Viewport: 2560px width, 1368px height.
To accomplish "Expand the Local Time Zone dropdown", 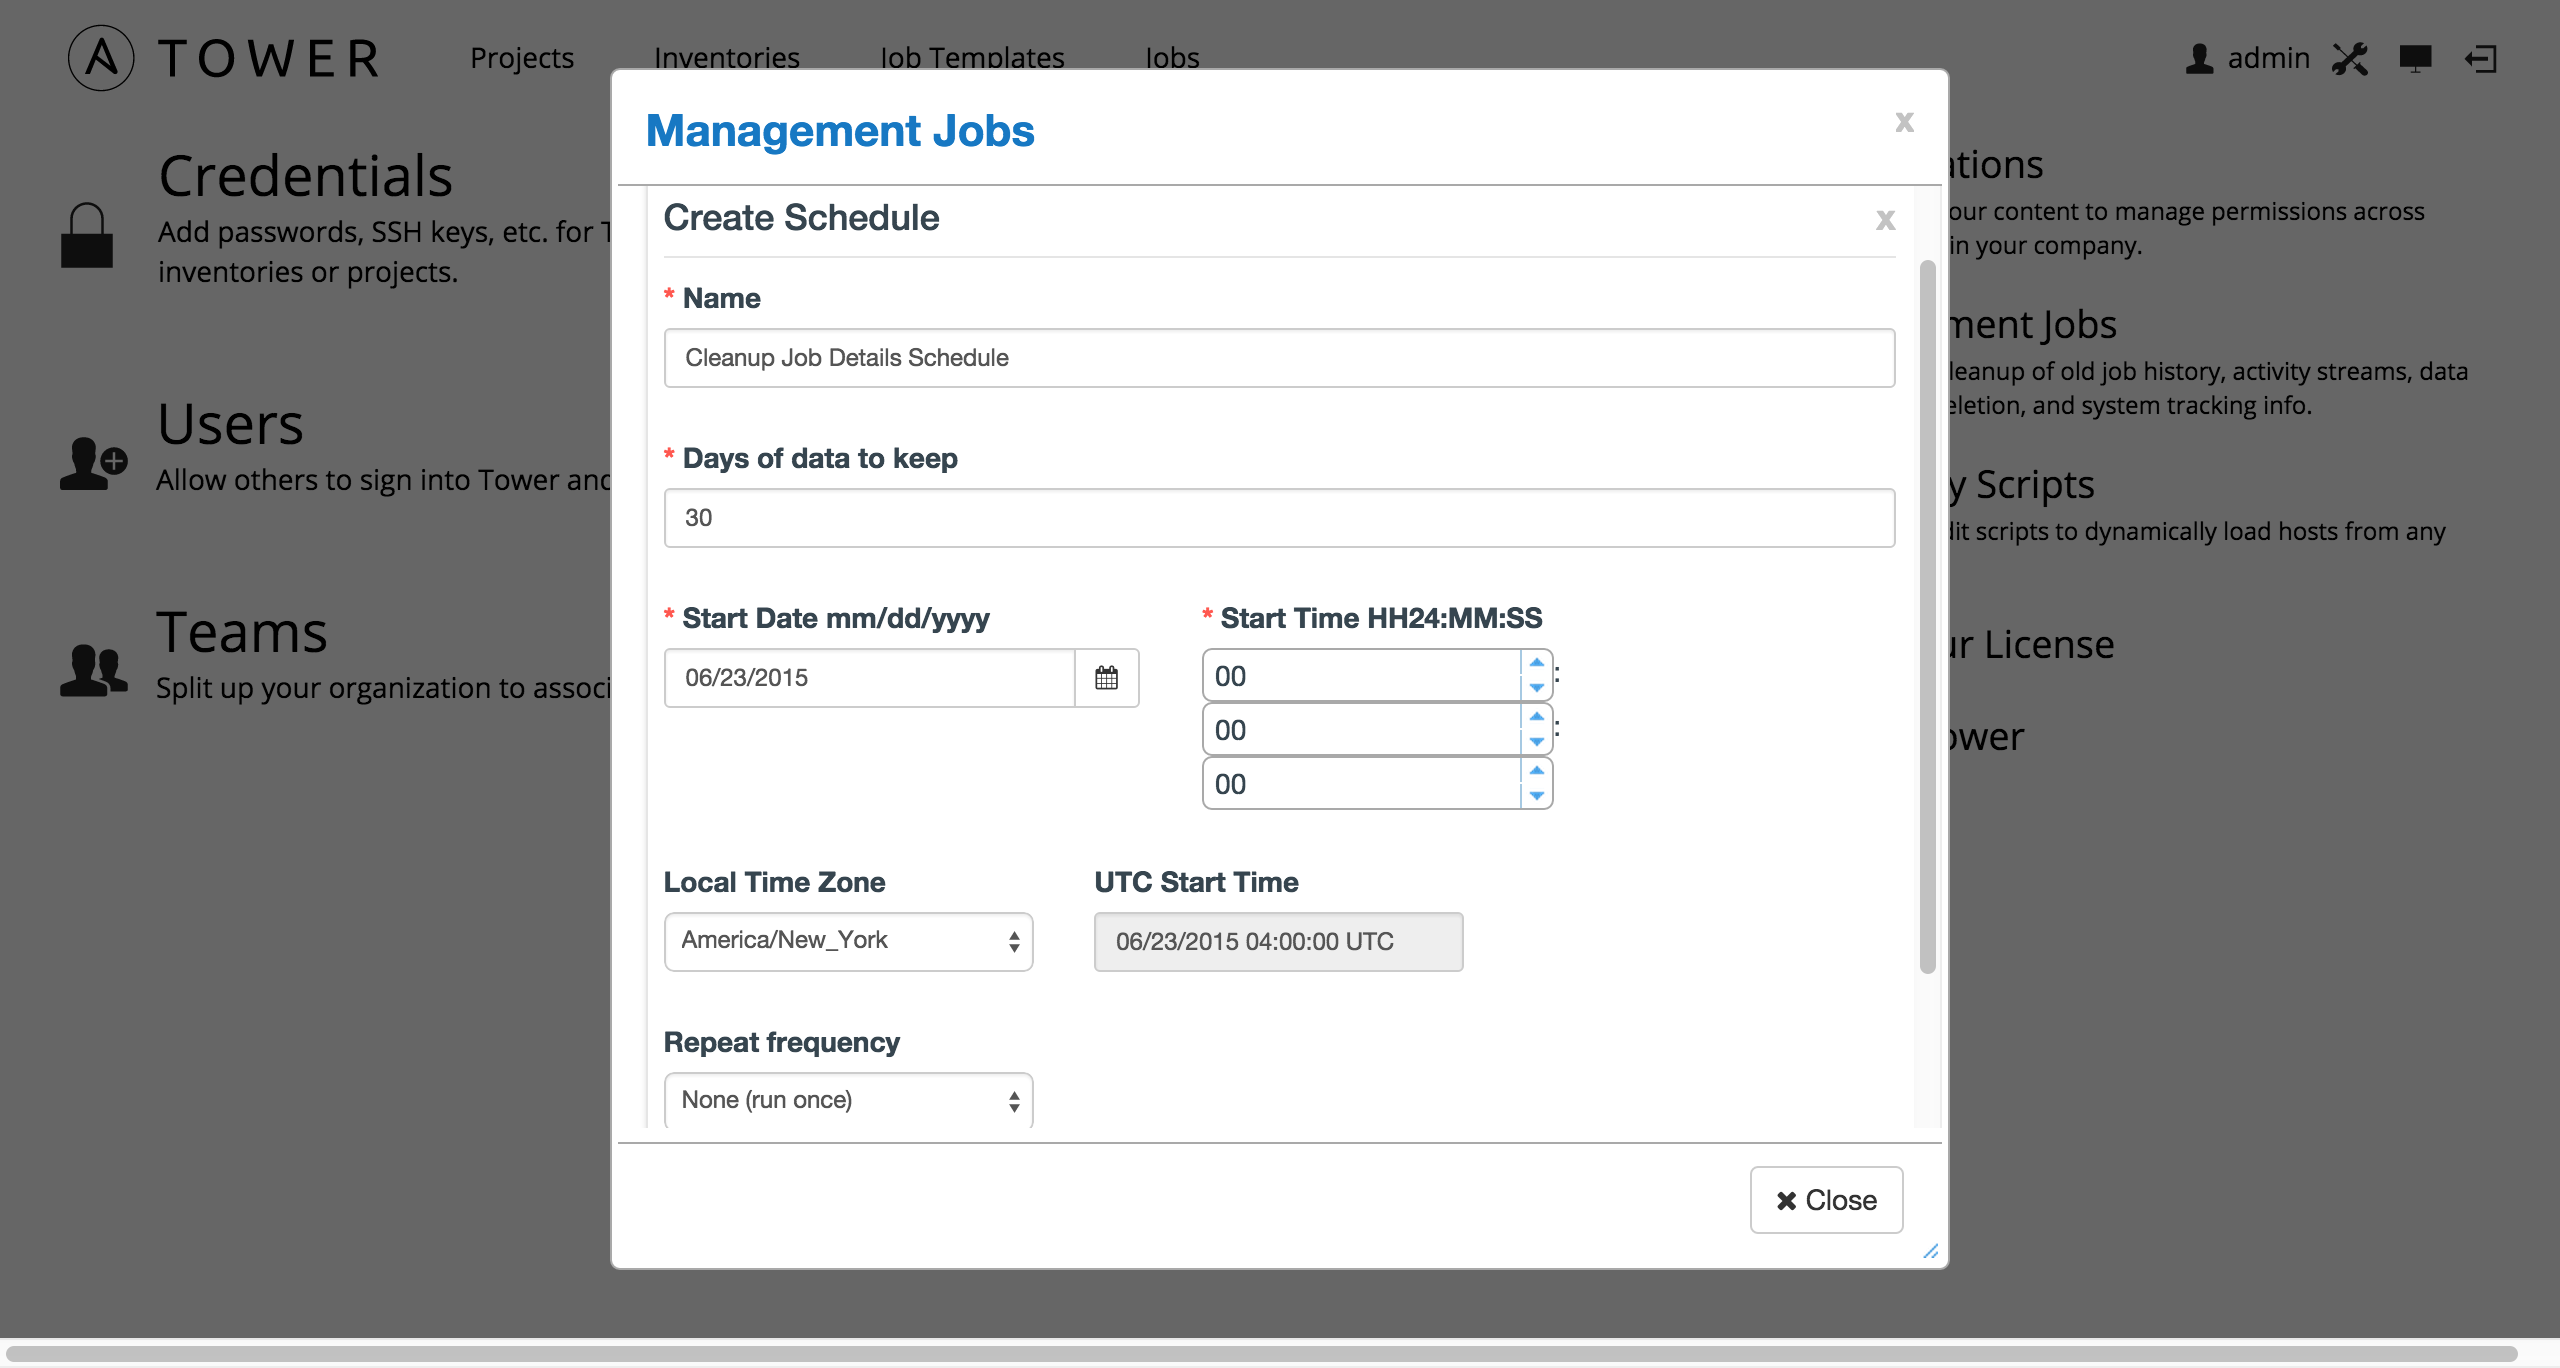I will pyautogui.click(x=845, y=940).
